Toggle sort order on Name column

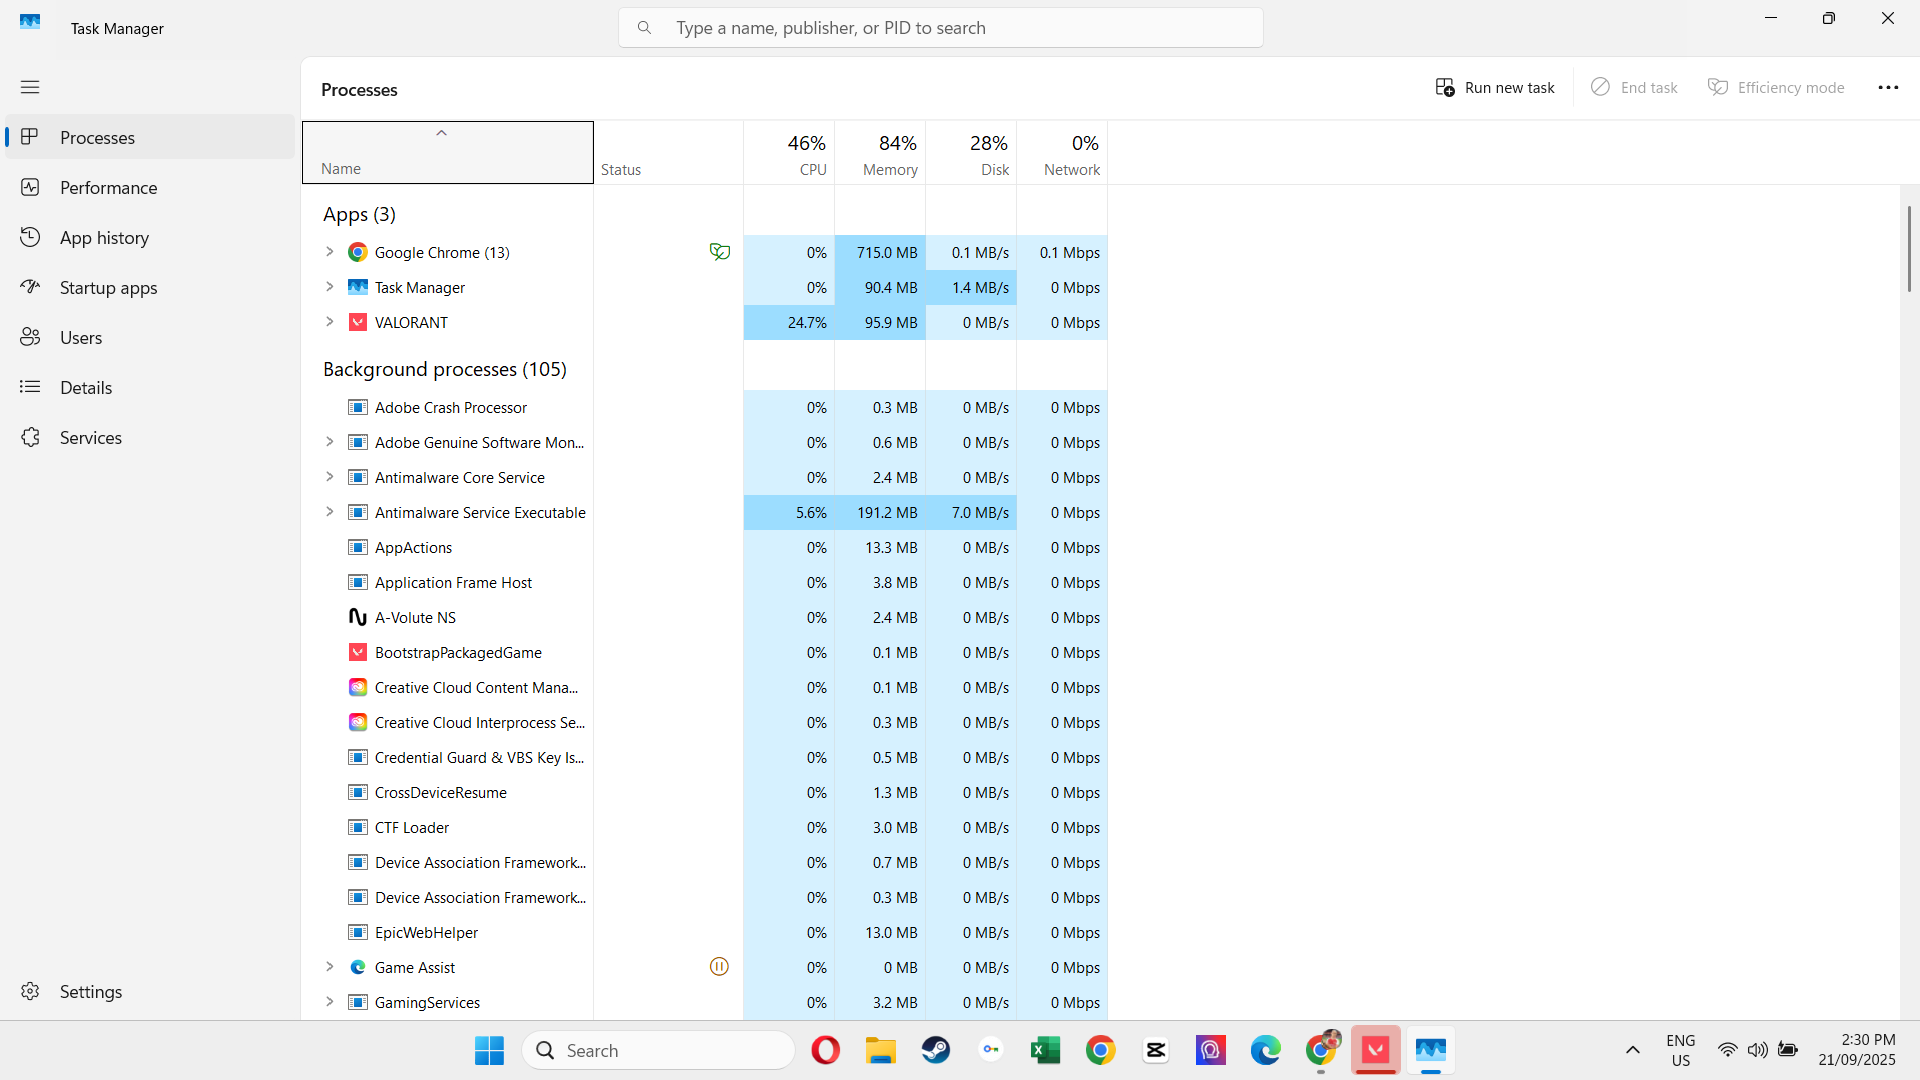(x=447, y=154)
